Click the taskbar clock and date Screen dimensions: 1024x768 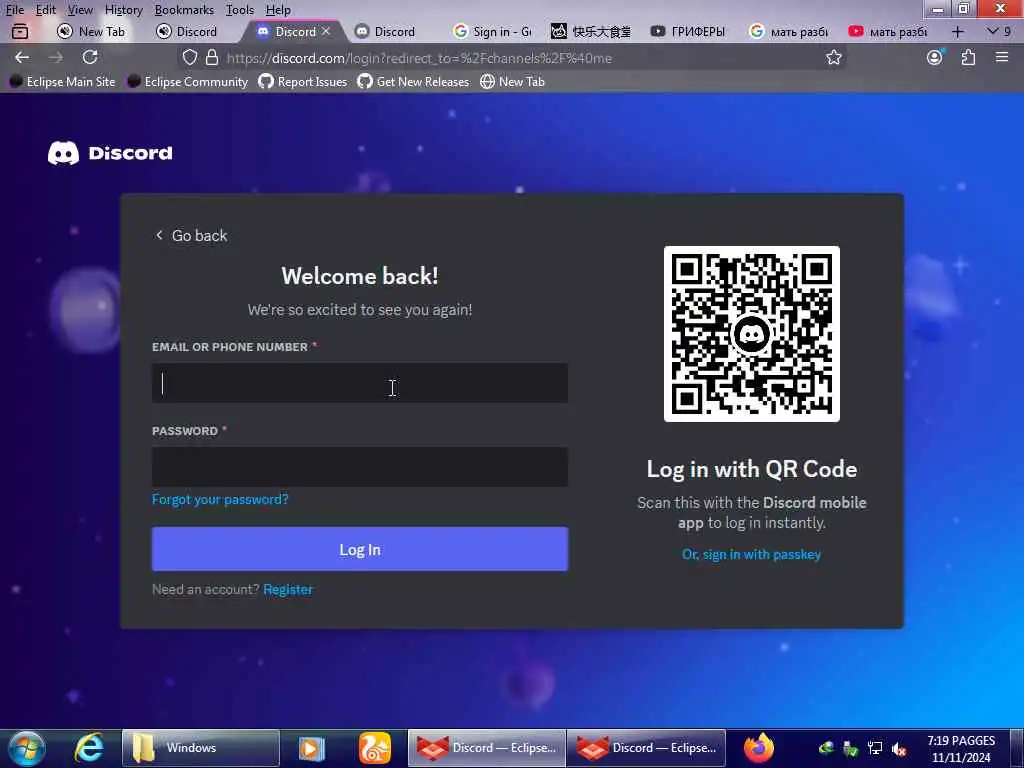tap(961, 749)
